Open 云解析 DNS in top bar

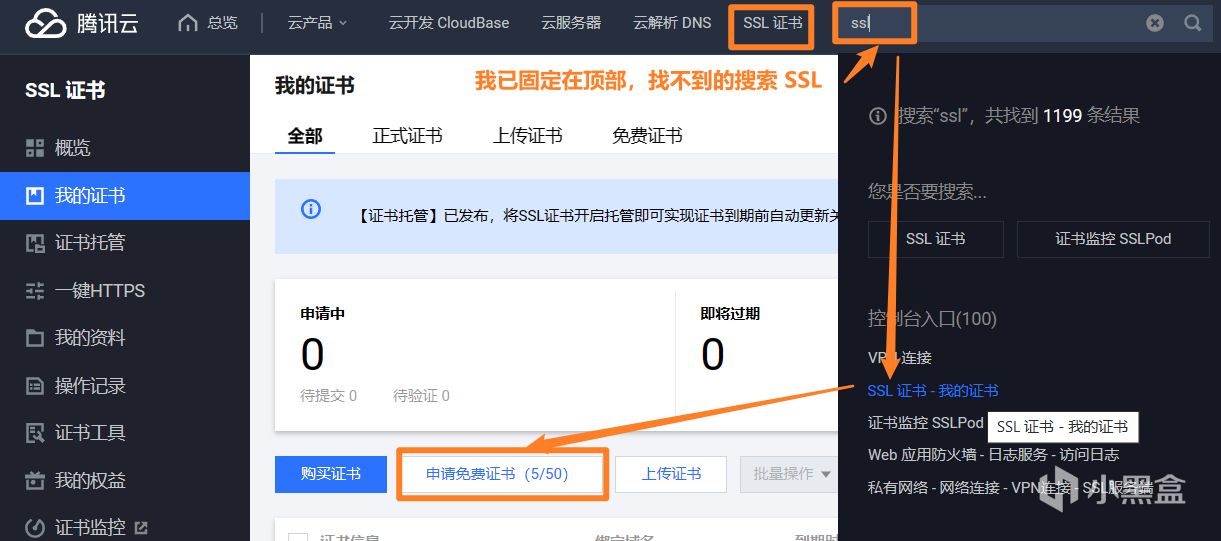(x=672, y=22)
